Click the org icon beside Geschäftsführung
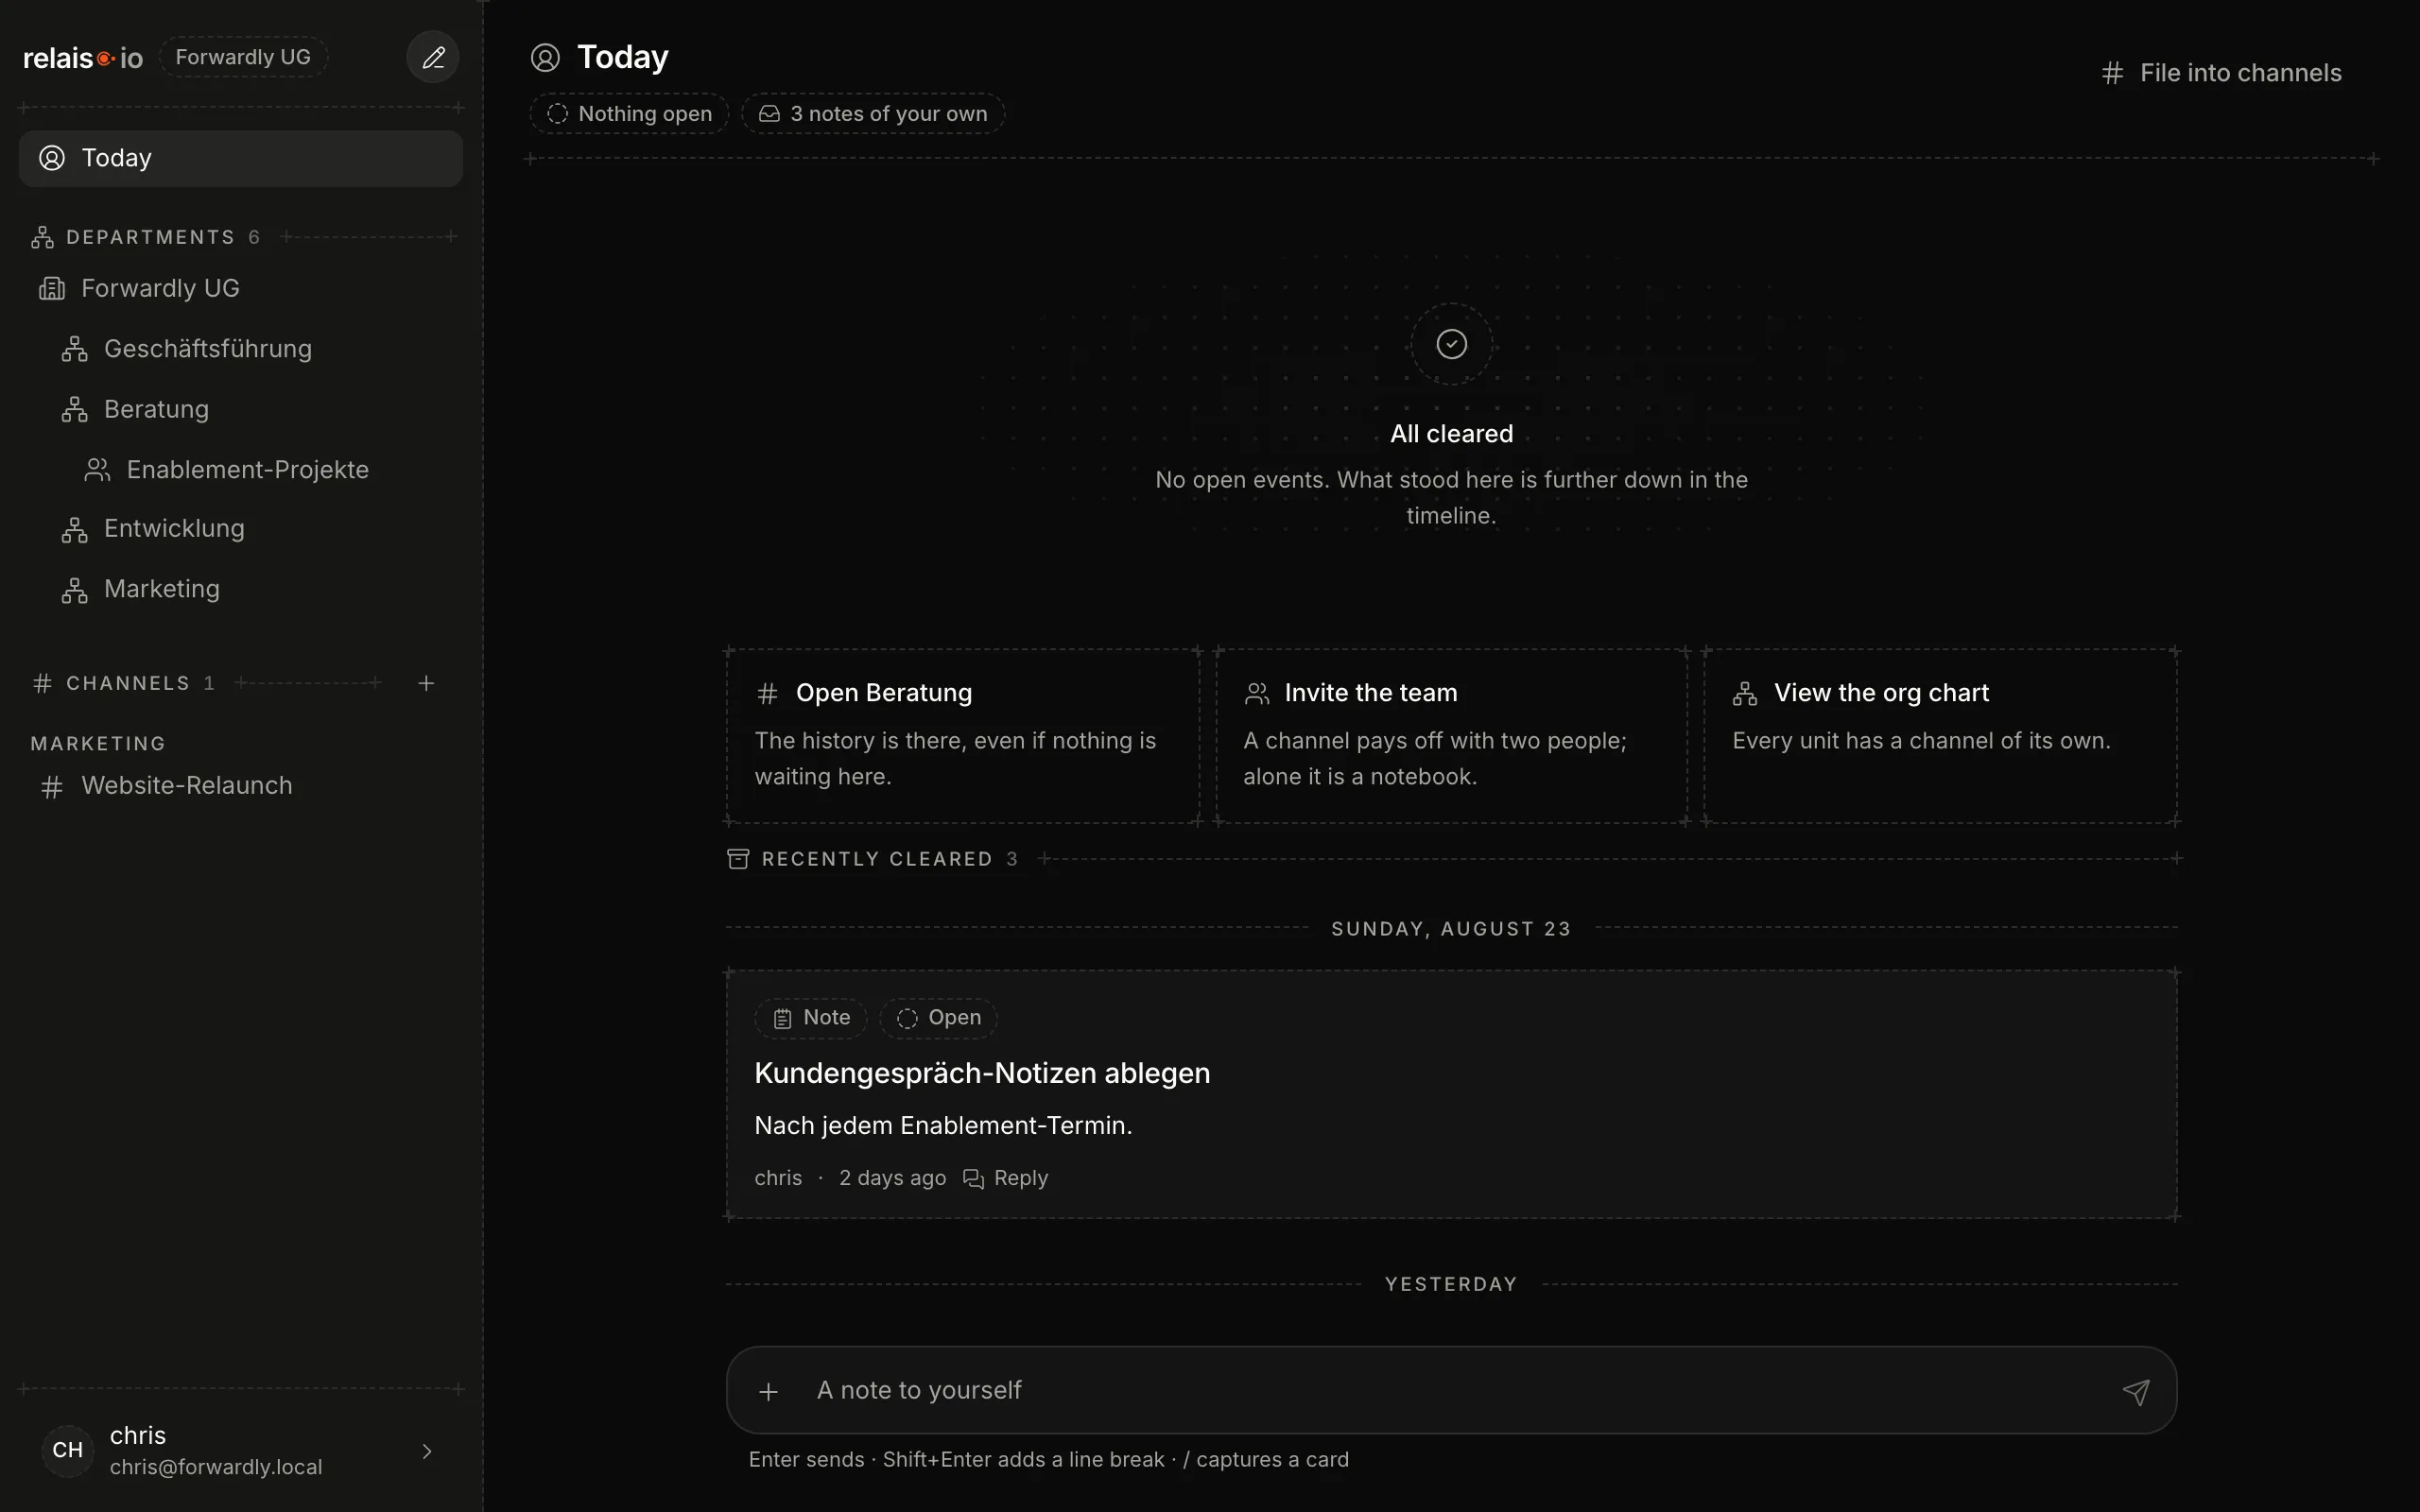 pos(75,349)
